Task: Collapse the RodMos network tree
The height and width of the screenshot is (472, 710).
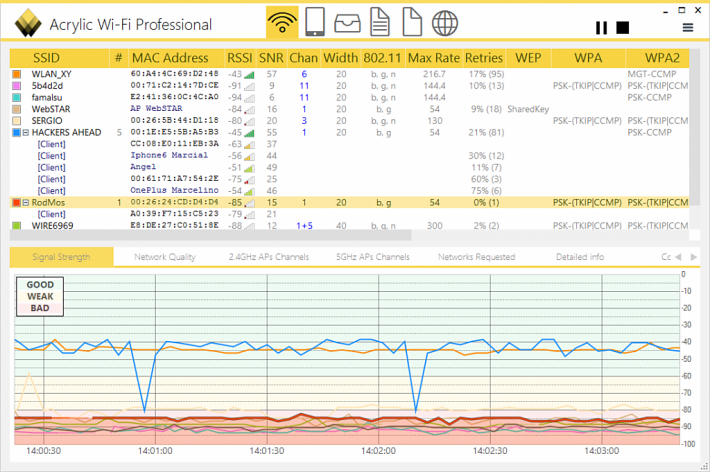Action: pos(26,202)
